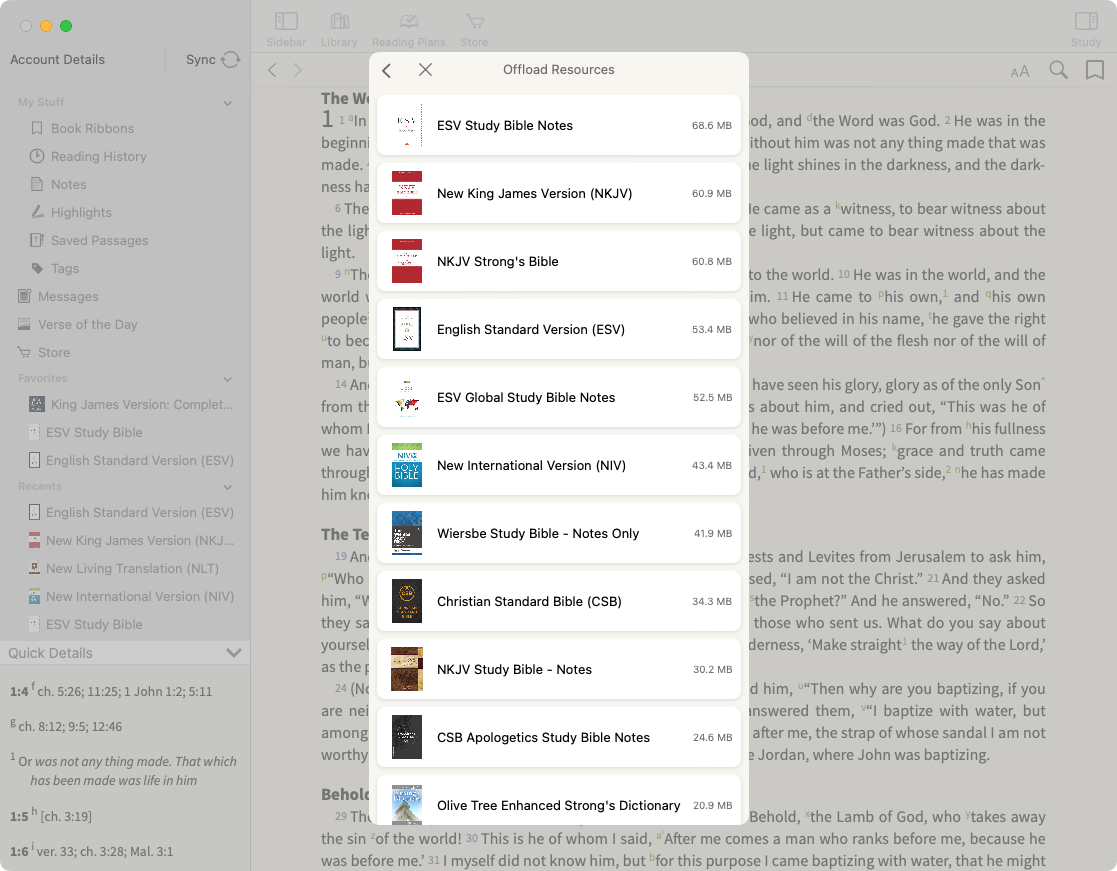Image resolution: width=1117 pixels, height=871 pixels.
Task: Collapse the My Stuff section
Action: [228, 103]
